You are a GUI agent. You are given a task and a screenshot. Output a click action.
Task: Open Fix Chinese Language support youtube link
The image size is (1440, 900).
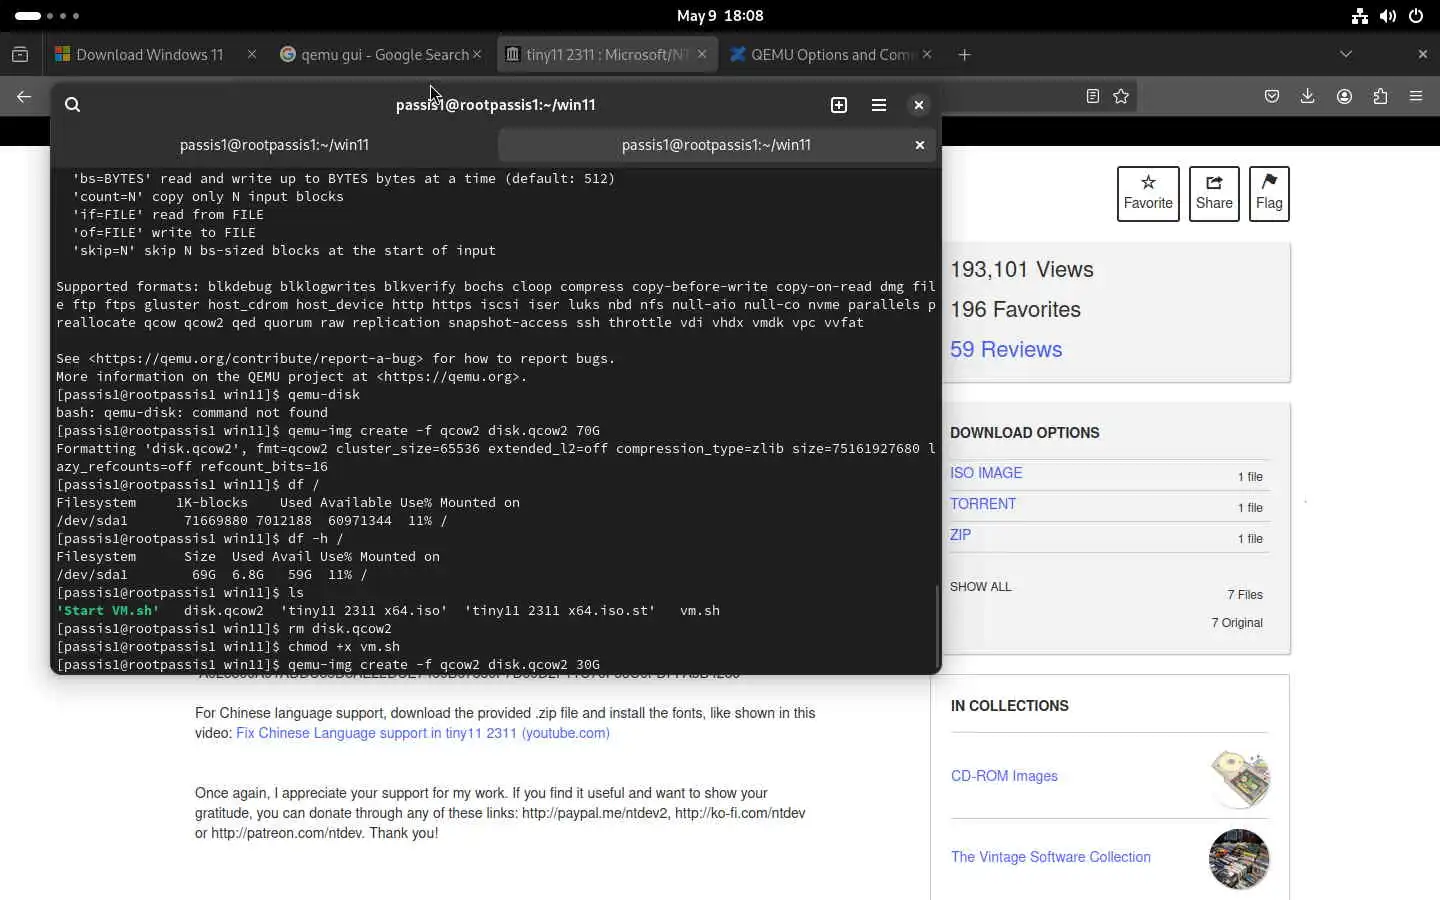pos(423,733)
